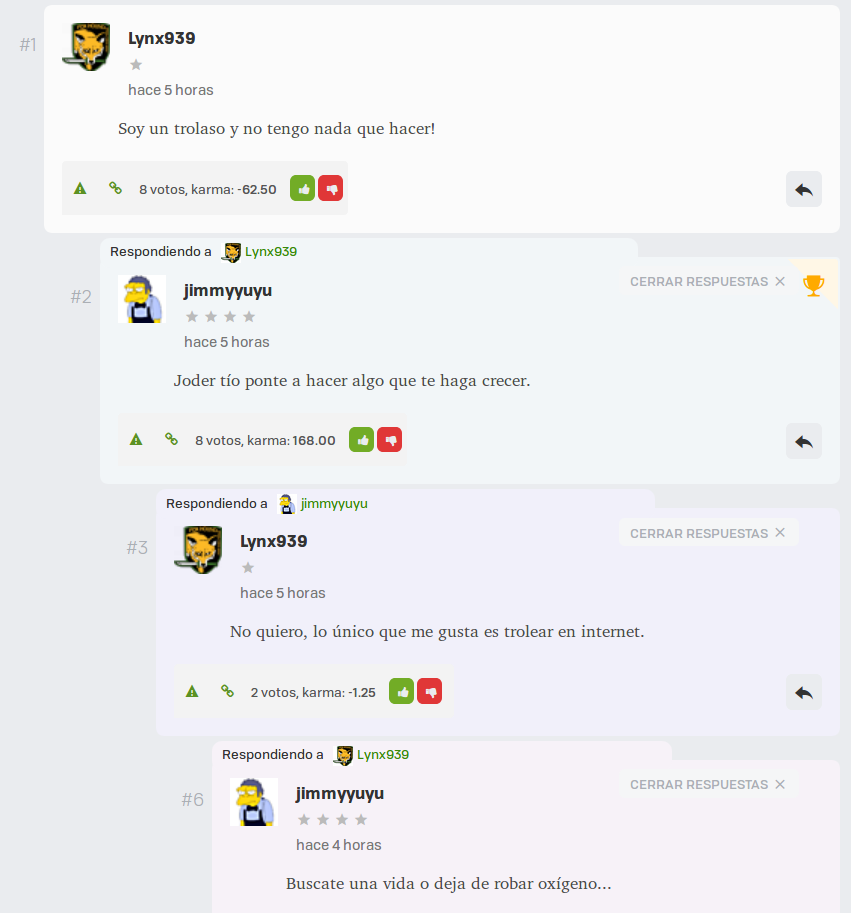The image size is (851, 913).
Task: Open Lynx939 link in 'Respondiendo a' above #2
Action: [271, 252]
